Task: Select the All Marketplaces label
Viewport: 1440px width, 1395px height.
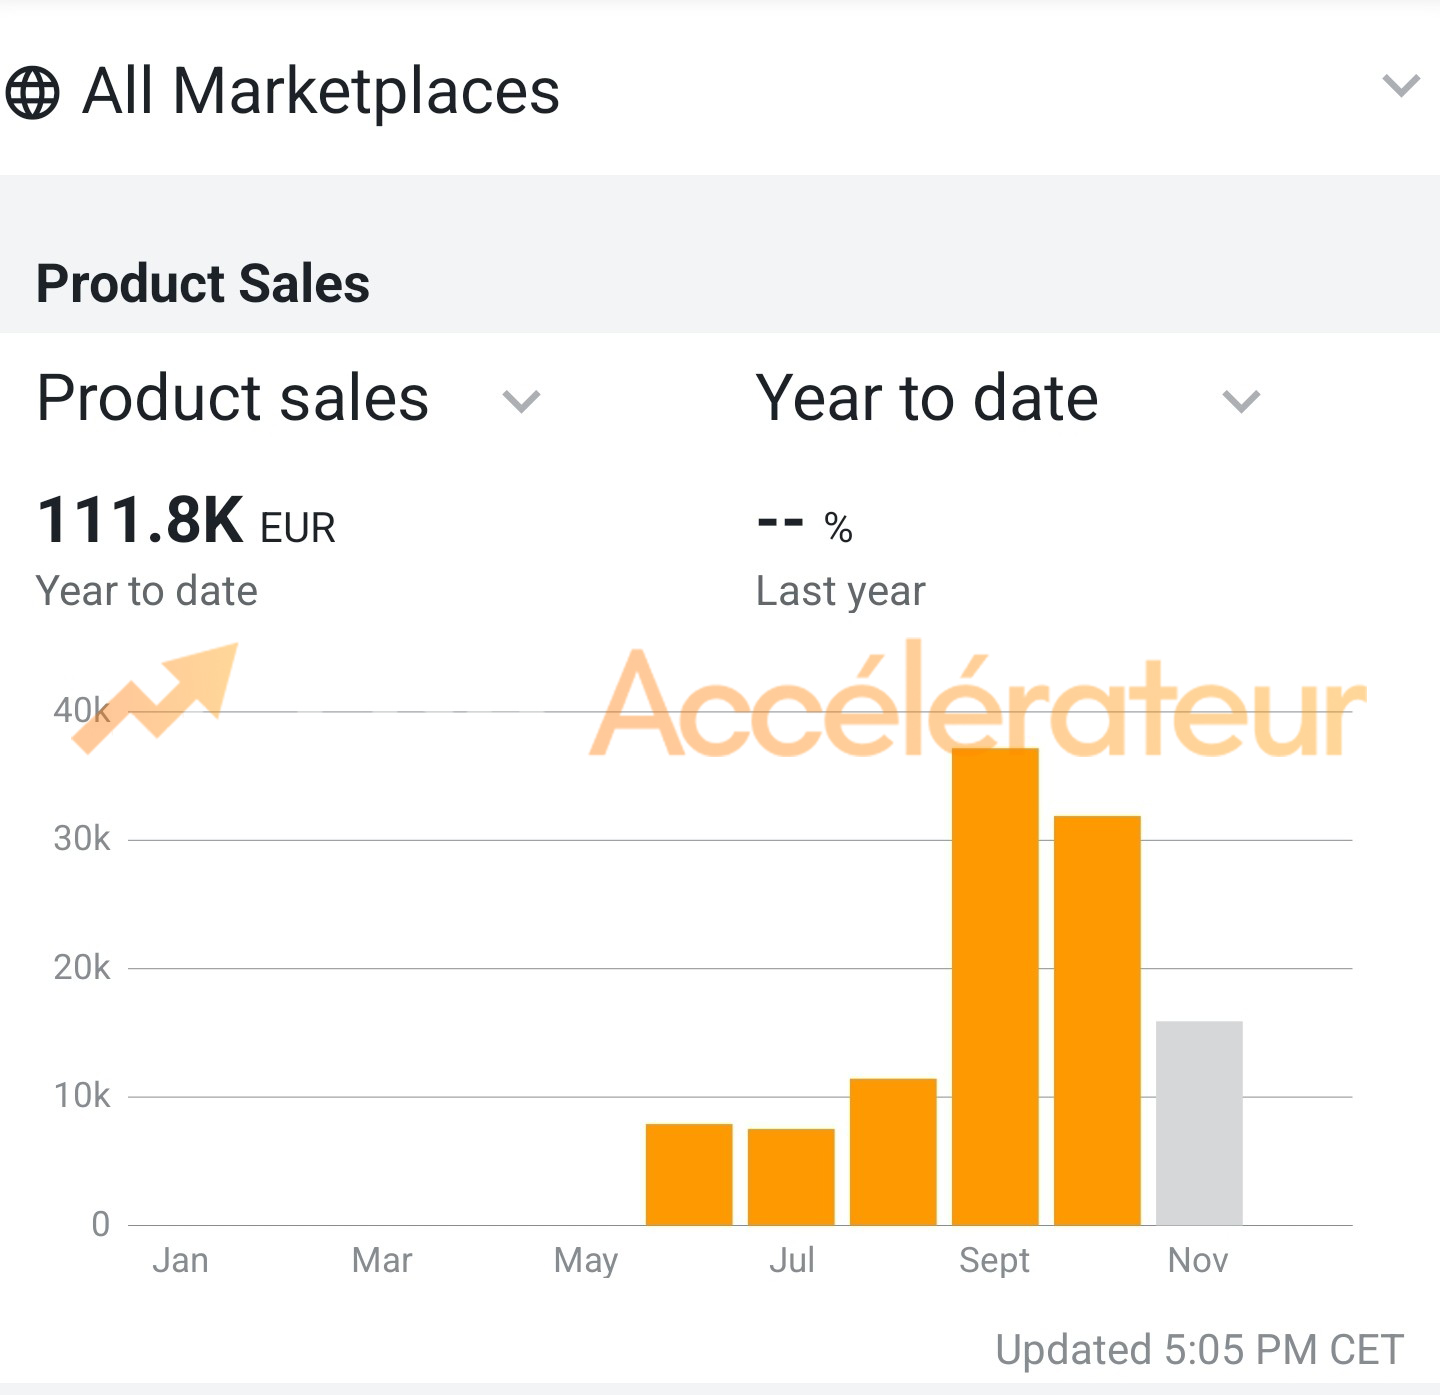Action: 320,92
